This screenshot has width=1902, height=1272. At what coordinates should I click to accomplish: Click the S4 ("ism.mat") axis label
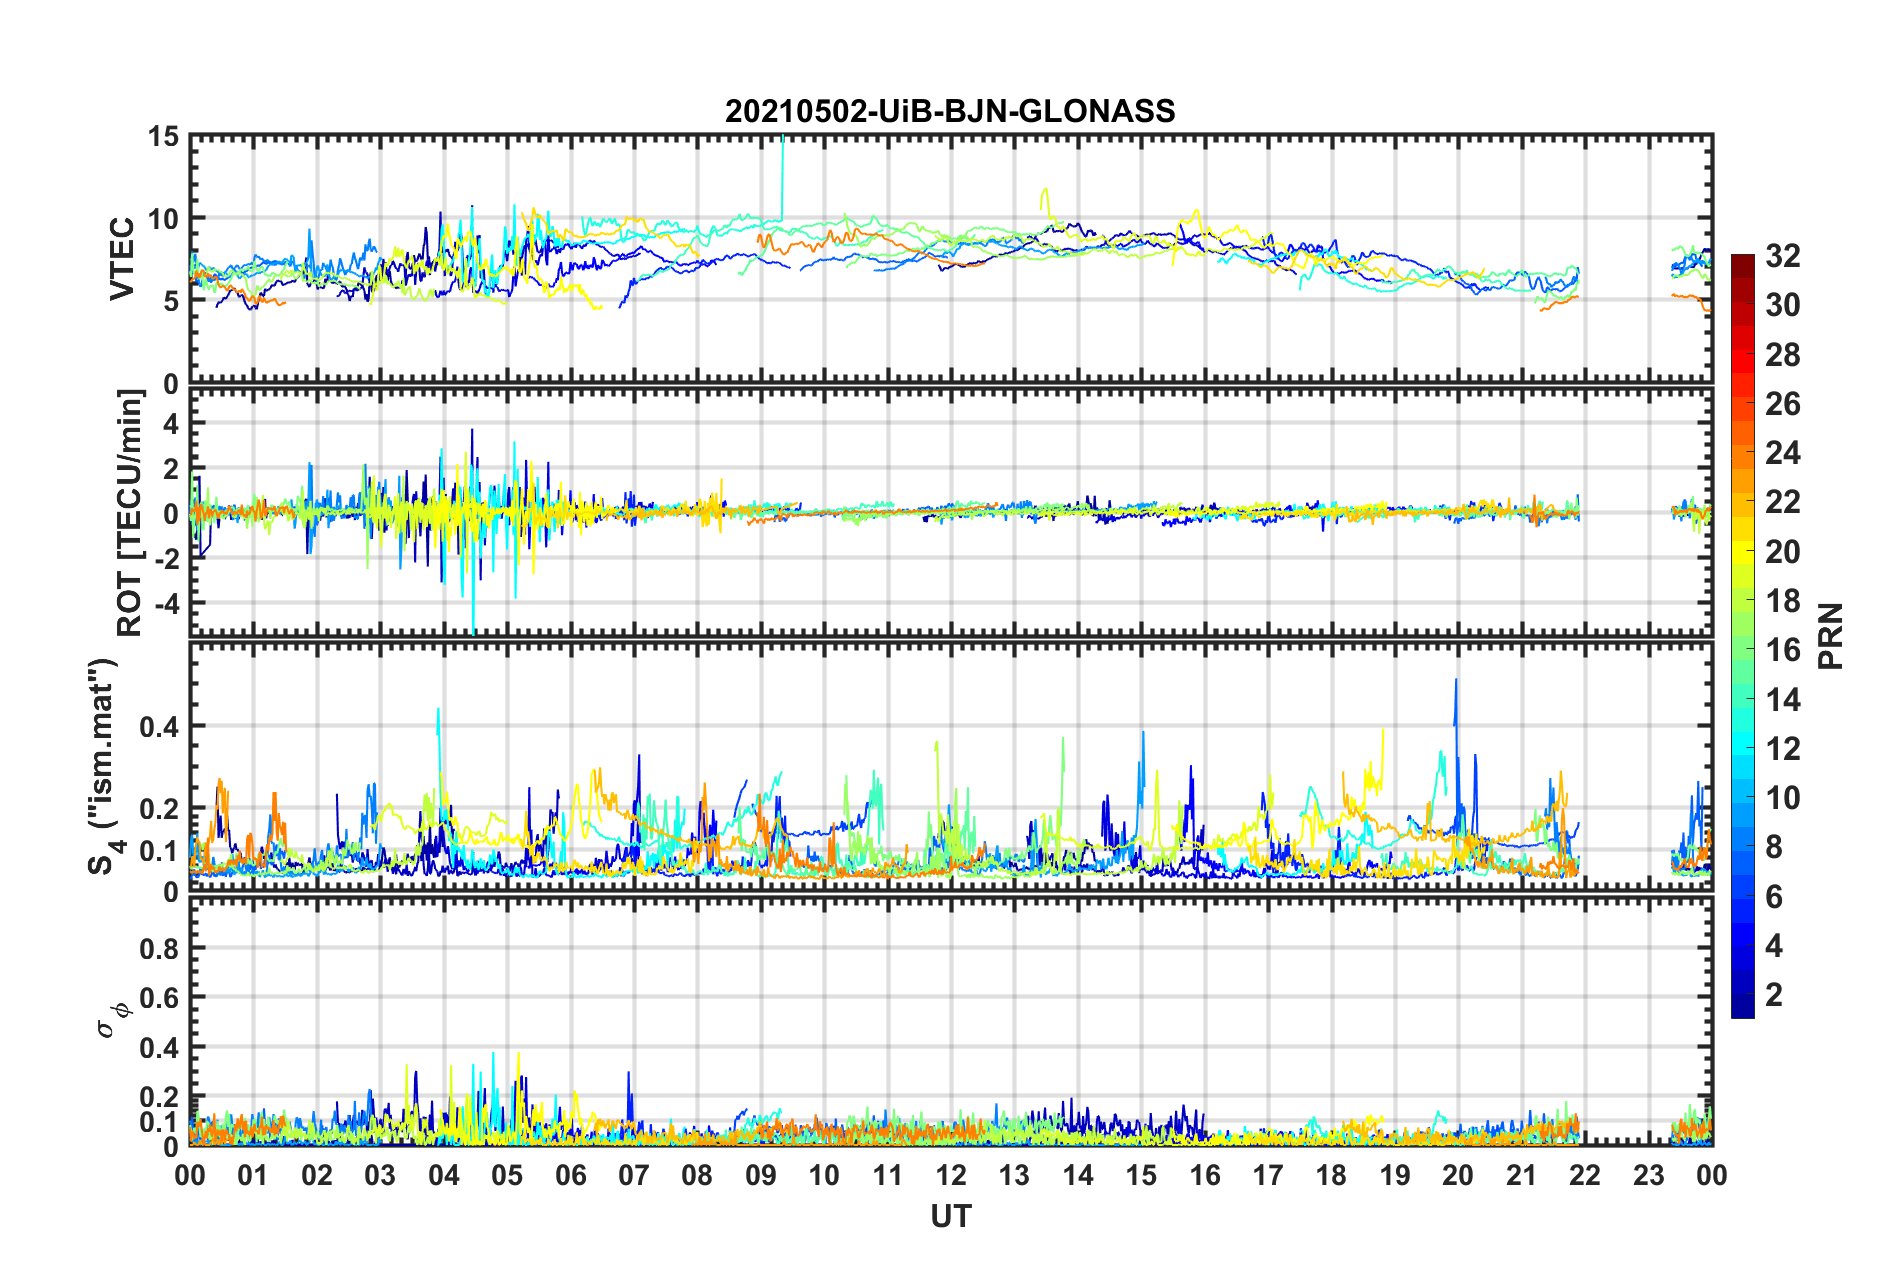coord(104,766)
